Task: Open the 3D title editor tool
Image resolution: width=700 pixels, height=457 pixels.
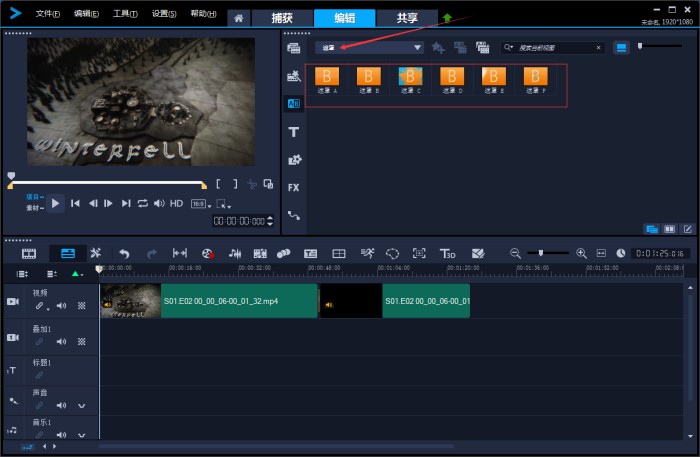Action: (448, 254)
